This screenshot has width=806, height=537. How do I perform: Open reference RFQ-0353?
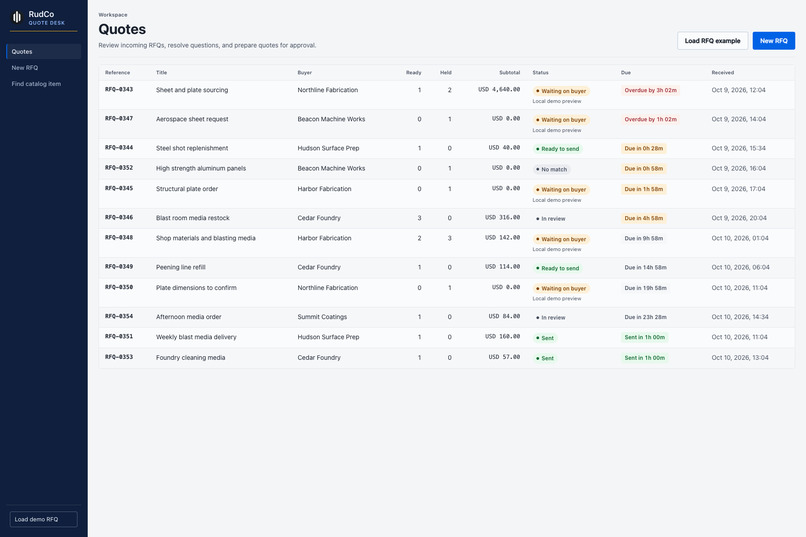[x=119, y=357]
